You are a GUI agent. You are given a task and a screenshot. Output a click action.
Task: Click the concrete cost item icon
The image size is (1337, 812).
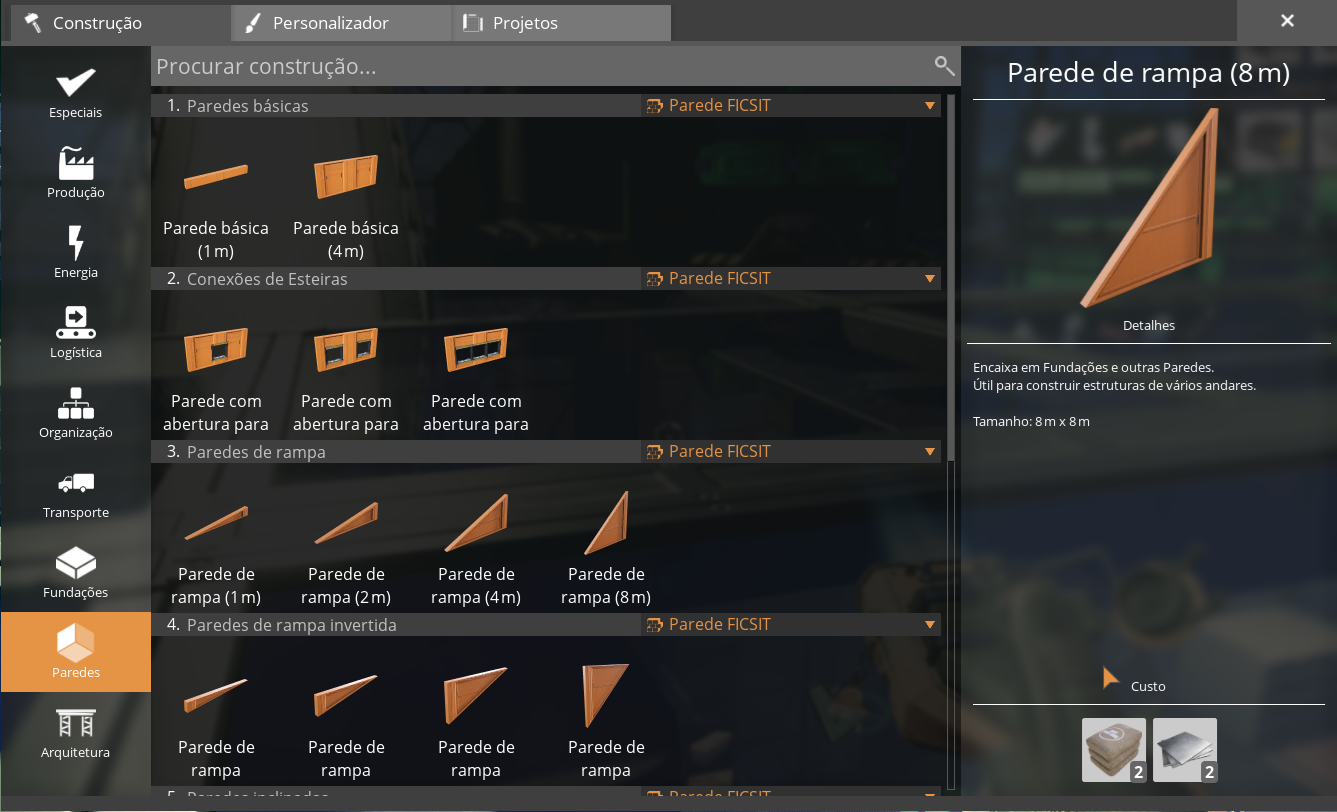tap(1114, 749)
